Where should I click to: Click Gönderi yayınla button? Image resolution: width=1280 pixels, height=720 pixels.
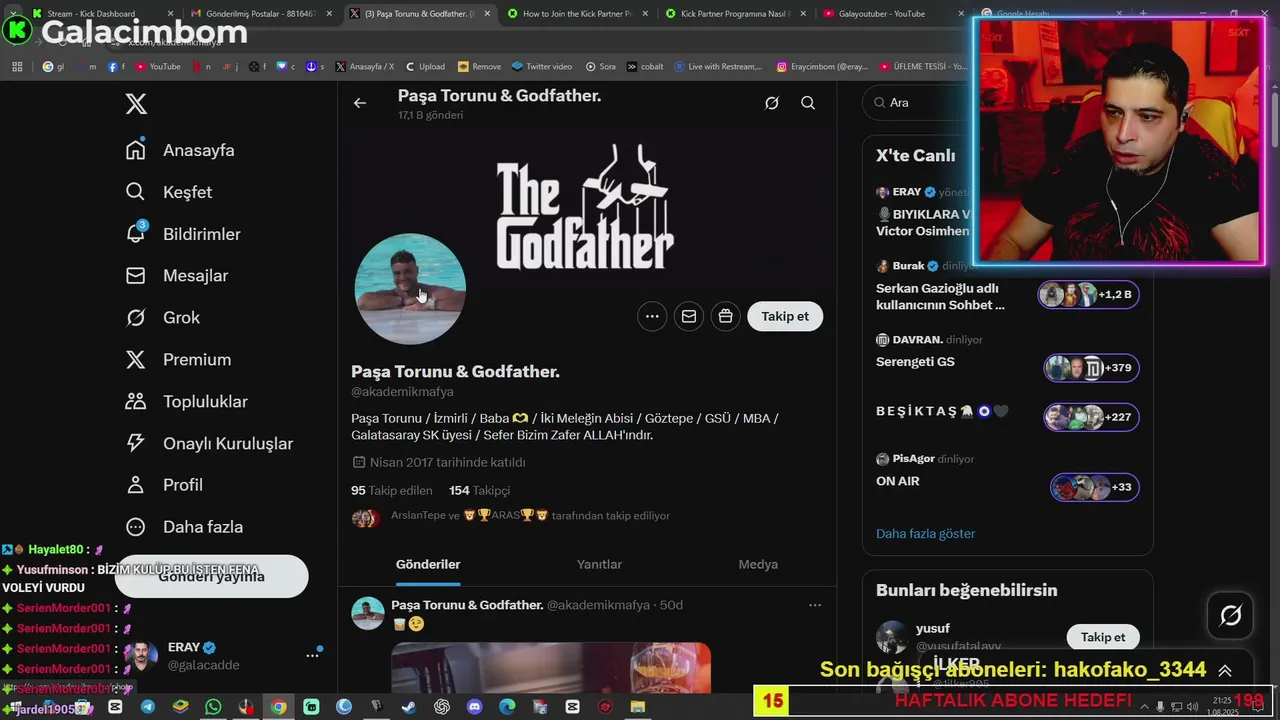coord(211,576)
